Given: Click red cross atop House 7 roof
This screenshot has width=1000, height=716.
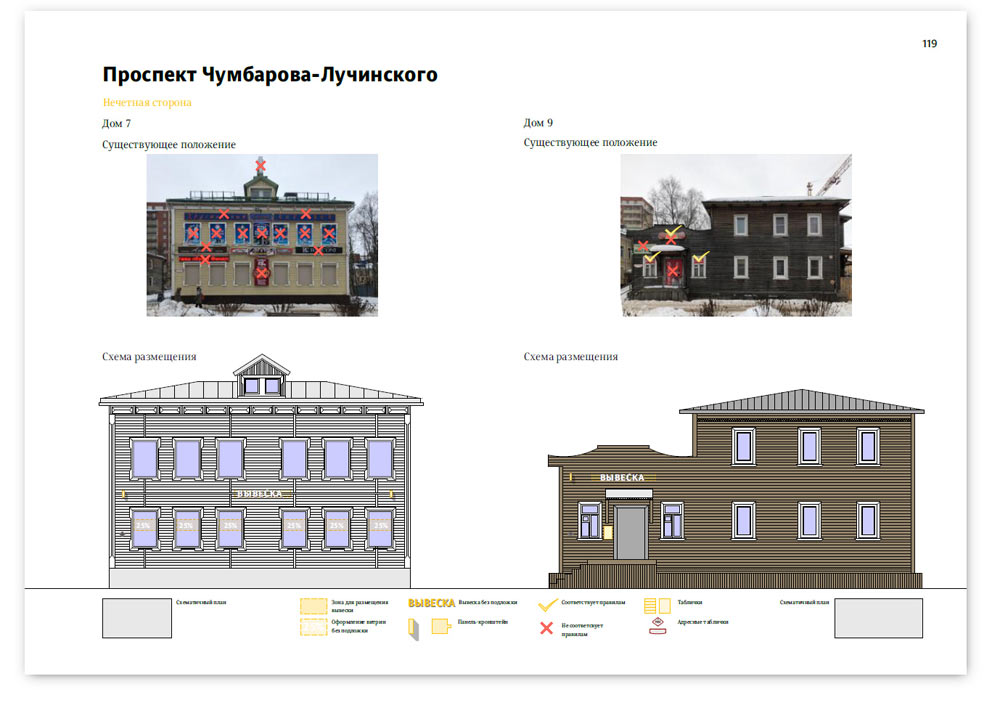Looking at the screenshot, I should pyautogui.click(x=261, y=164).
